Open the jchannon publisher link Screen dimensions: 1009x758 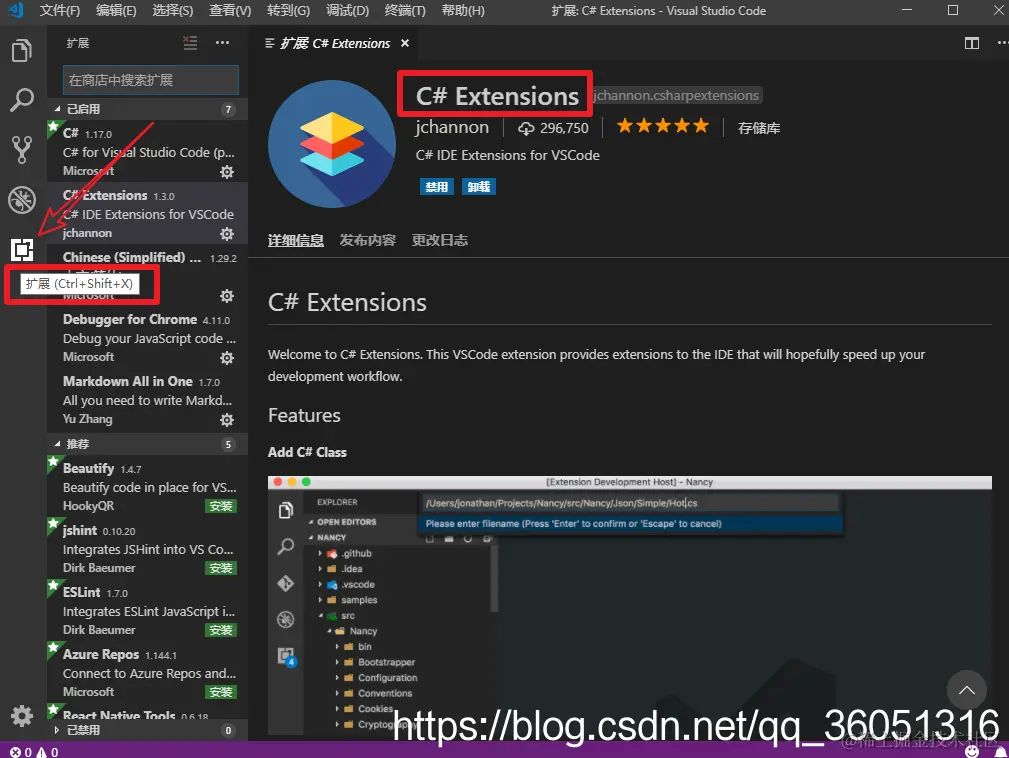click(452, 127)
